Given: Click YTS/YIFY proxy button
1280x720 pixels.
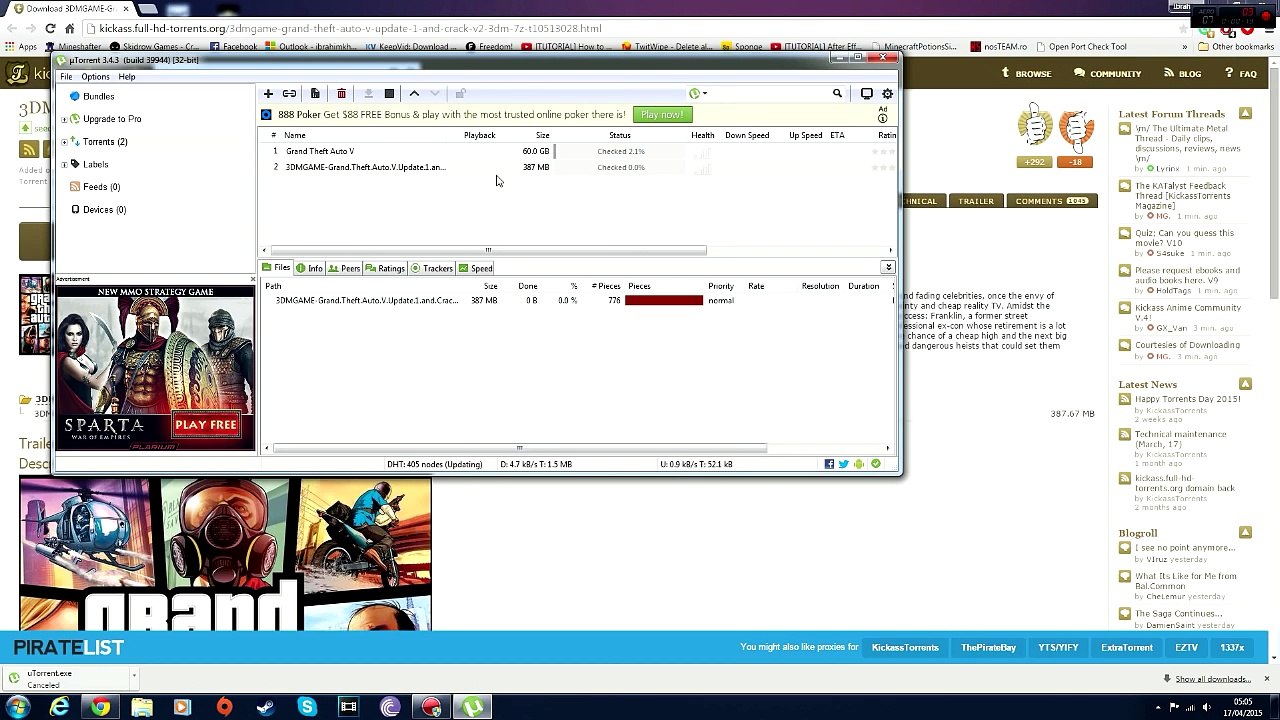Looking at the screenshot, I should click(x=1058, y=648).
